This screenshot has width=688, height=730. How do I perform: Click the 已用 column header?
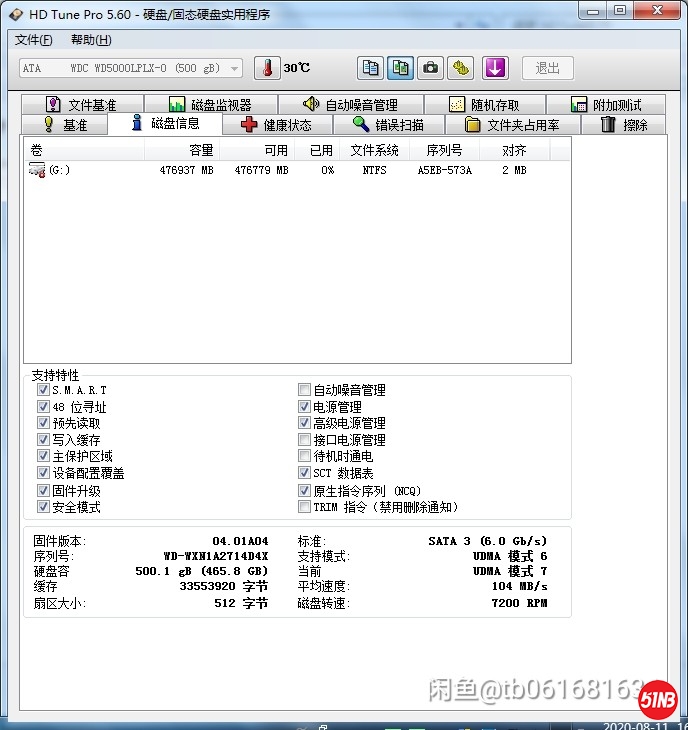point(317,150)
